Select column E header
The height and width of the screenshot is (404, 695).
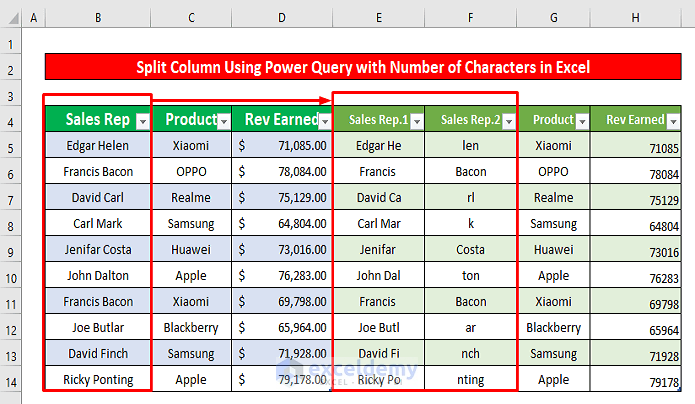(x=378, y=19)
